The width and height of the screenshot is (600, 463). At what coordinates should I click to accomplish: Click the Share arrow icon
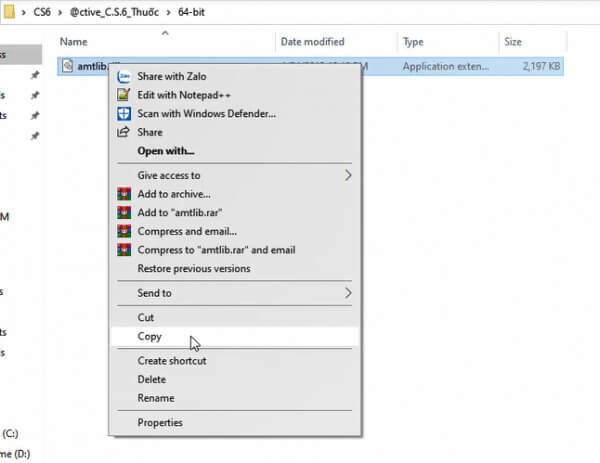[124, 132]
